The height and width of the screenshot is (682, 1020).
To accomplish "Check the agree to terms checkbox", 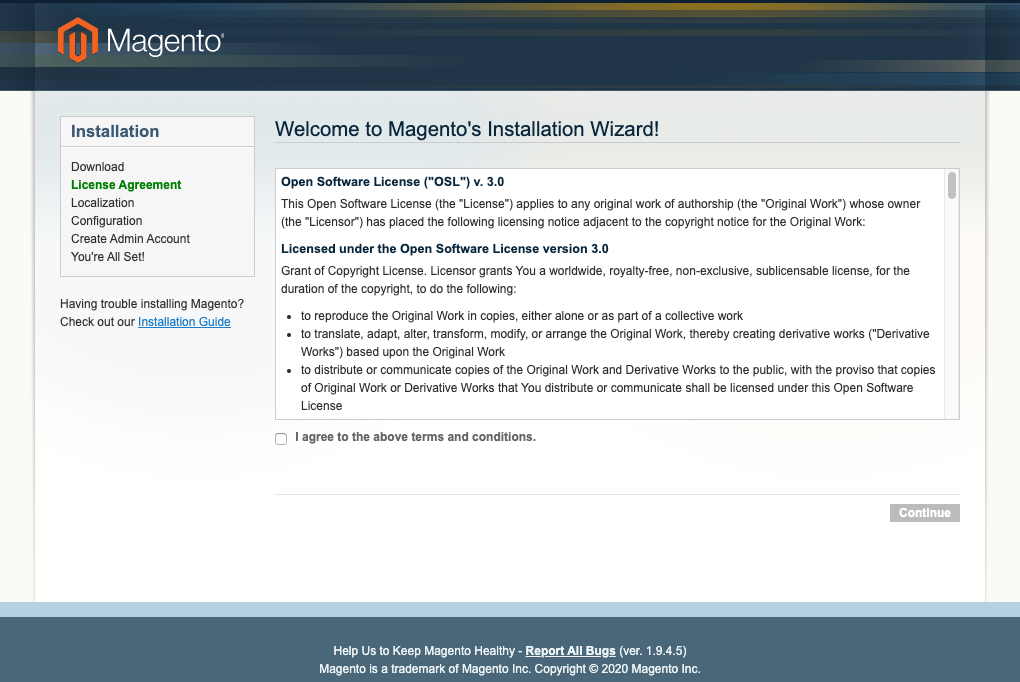I will [281, 439].
